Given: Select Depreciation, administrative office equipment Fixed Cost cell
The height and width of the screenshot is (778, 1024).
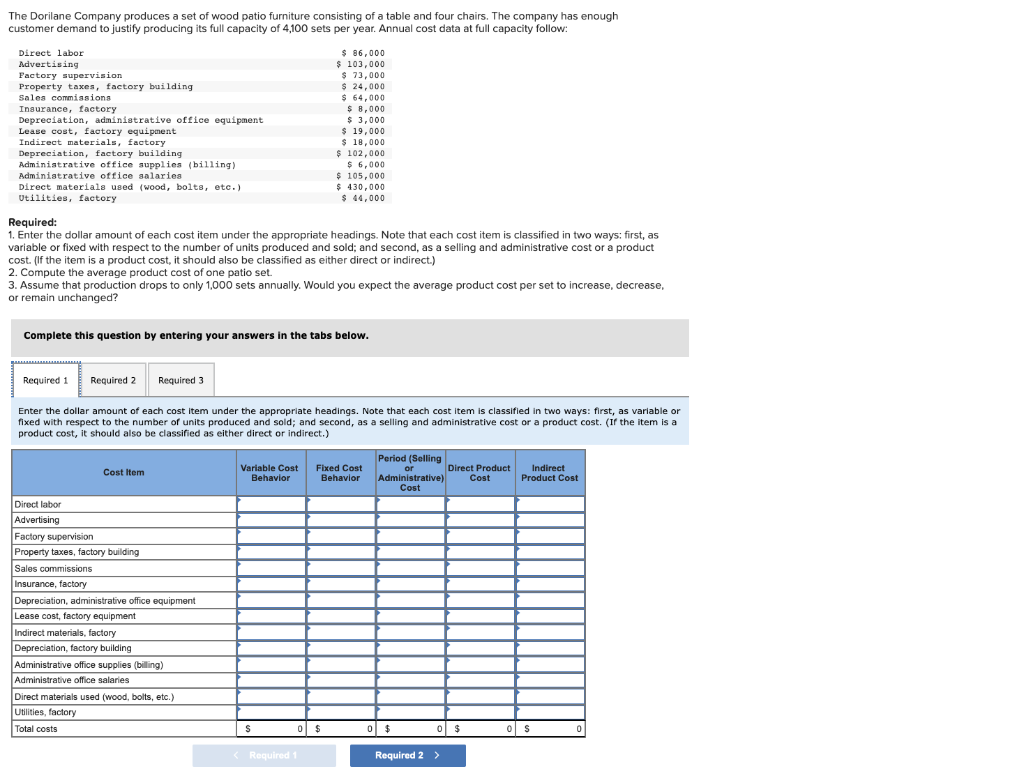Looking at the screenshot, I should pyautogui.click(x=341, y=600).
